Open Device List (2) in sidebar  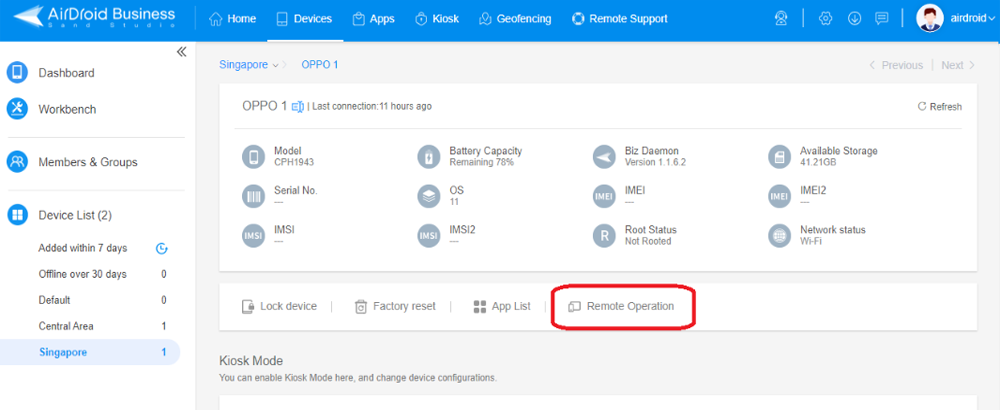[x=75, y=215]
